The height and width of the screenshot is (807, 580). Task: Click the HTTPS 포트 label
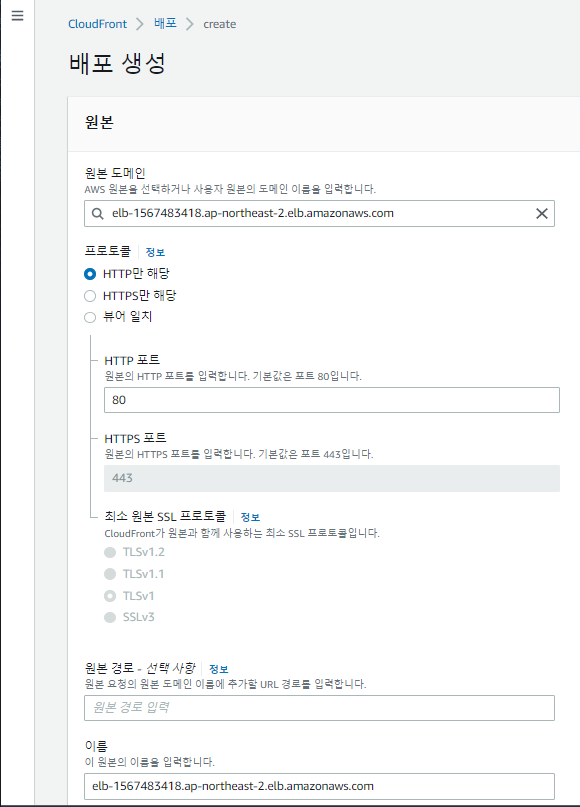(135, 438)
